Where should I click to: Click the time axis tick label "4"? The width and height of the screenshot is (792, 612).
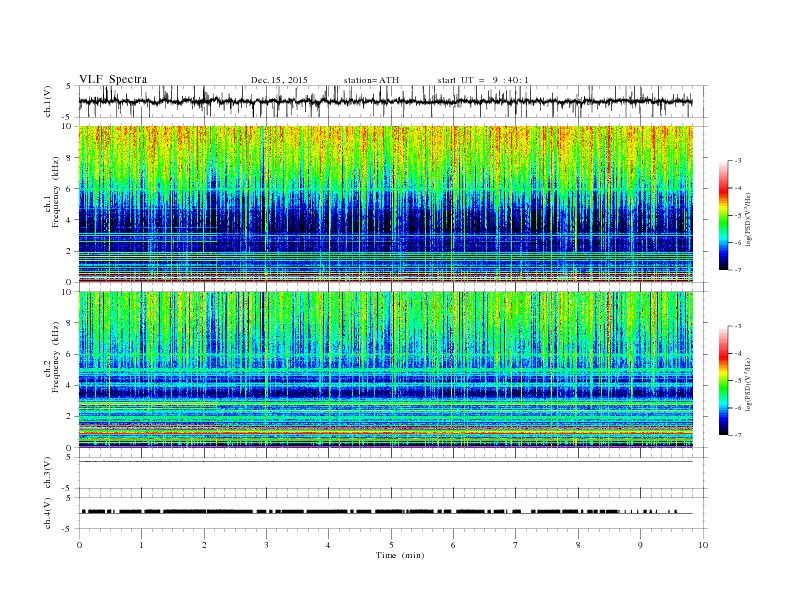(x=328, y=545)
